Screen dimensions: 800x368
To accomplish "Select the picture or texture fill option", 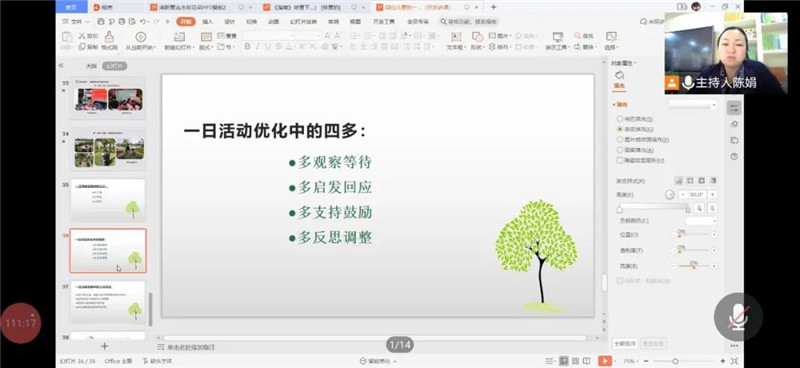I will (x=620, y=139).
